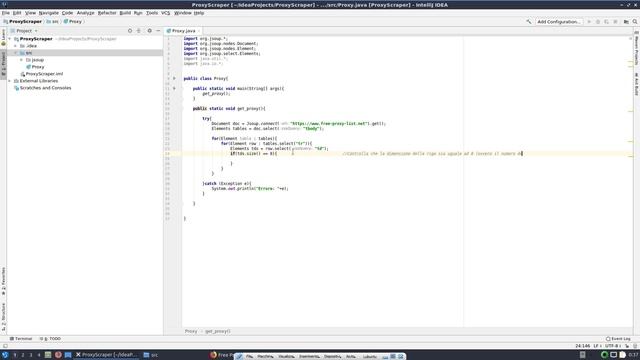
Task: Click Collapse All icon in Project panel
Action: 139,31
